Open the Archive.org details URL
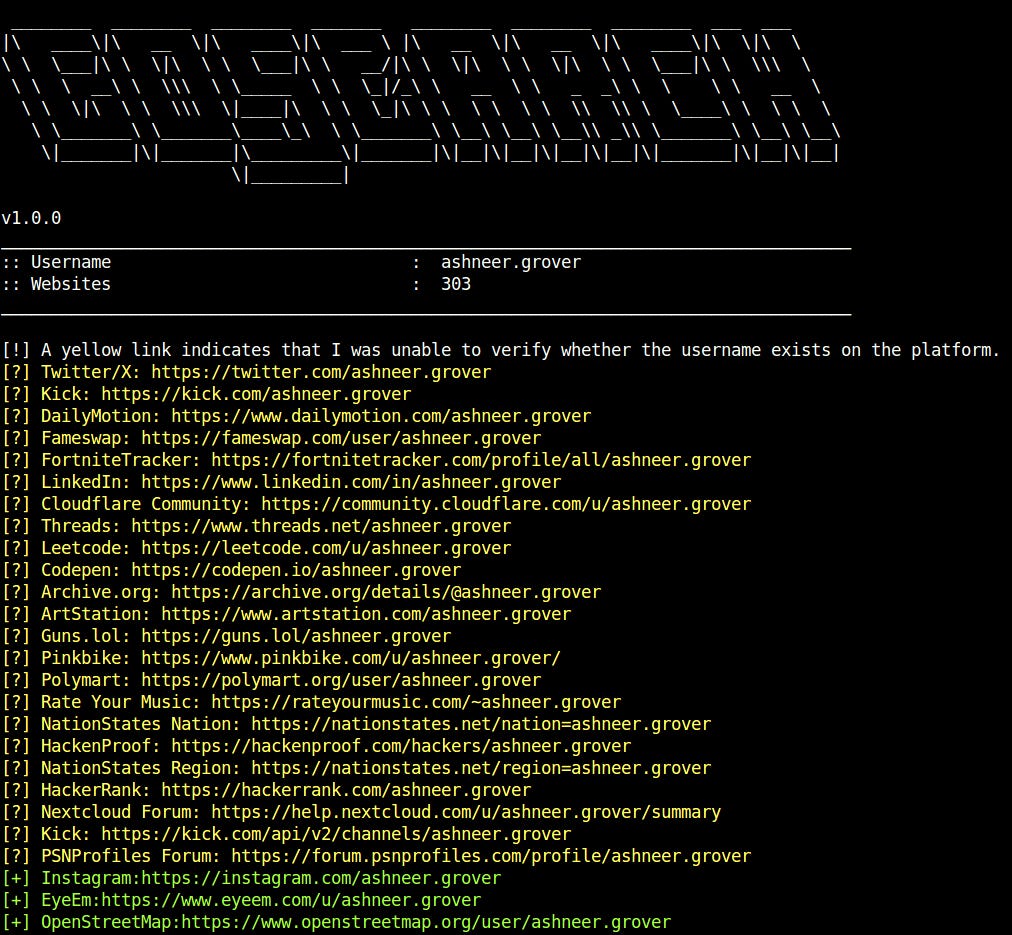Screen dimensions: 1012x935 386,592
